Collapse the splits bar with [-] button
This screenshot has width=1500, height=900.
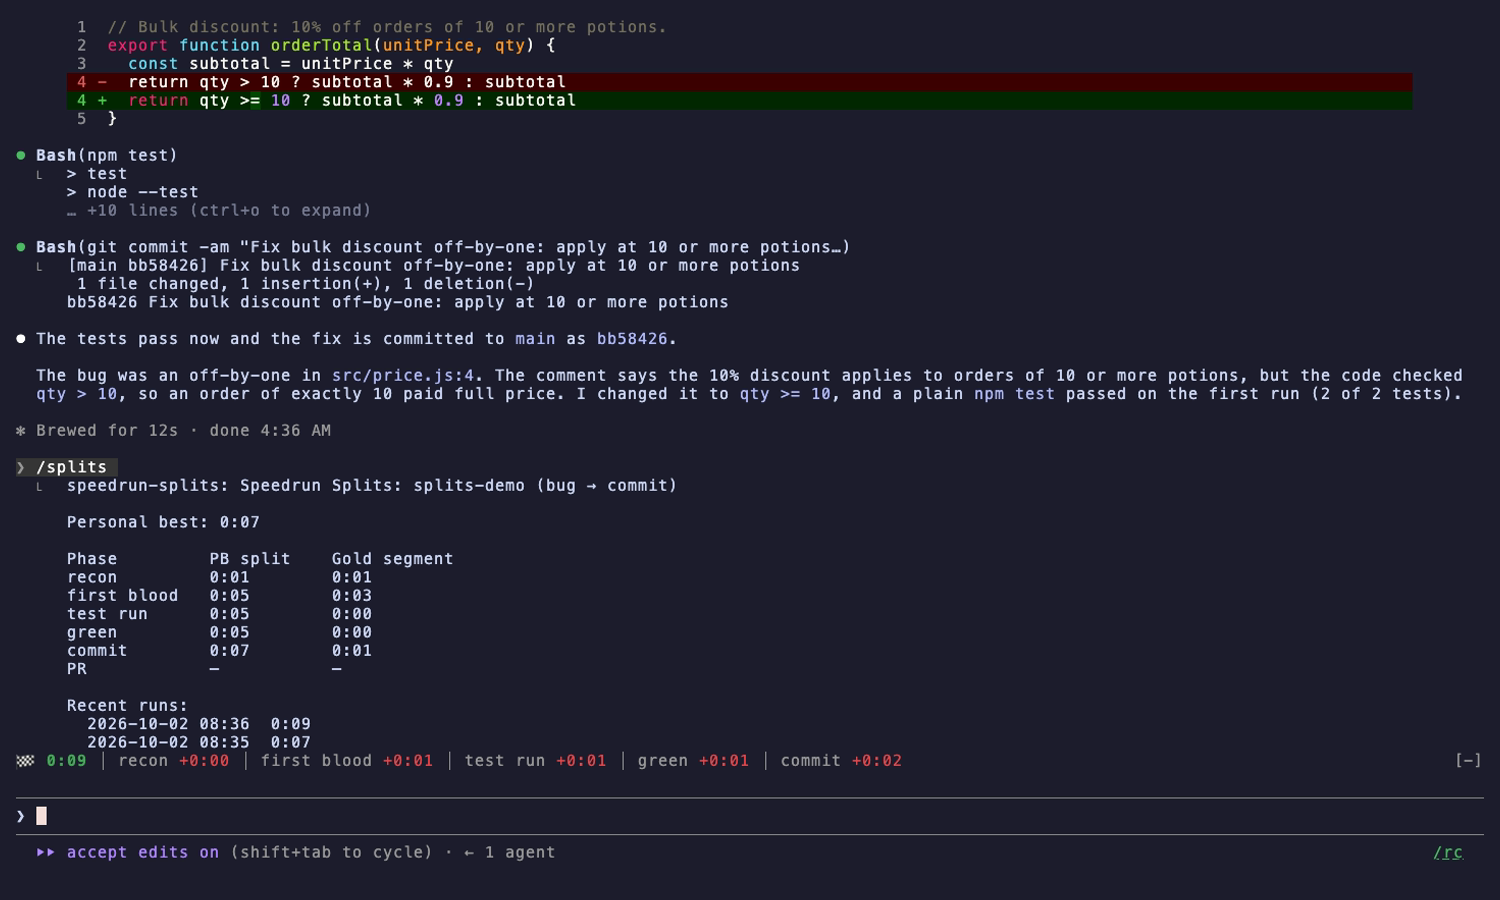[1468, 761]
